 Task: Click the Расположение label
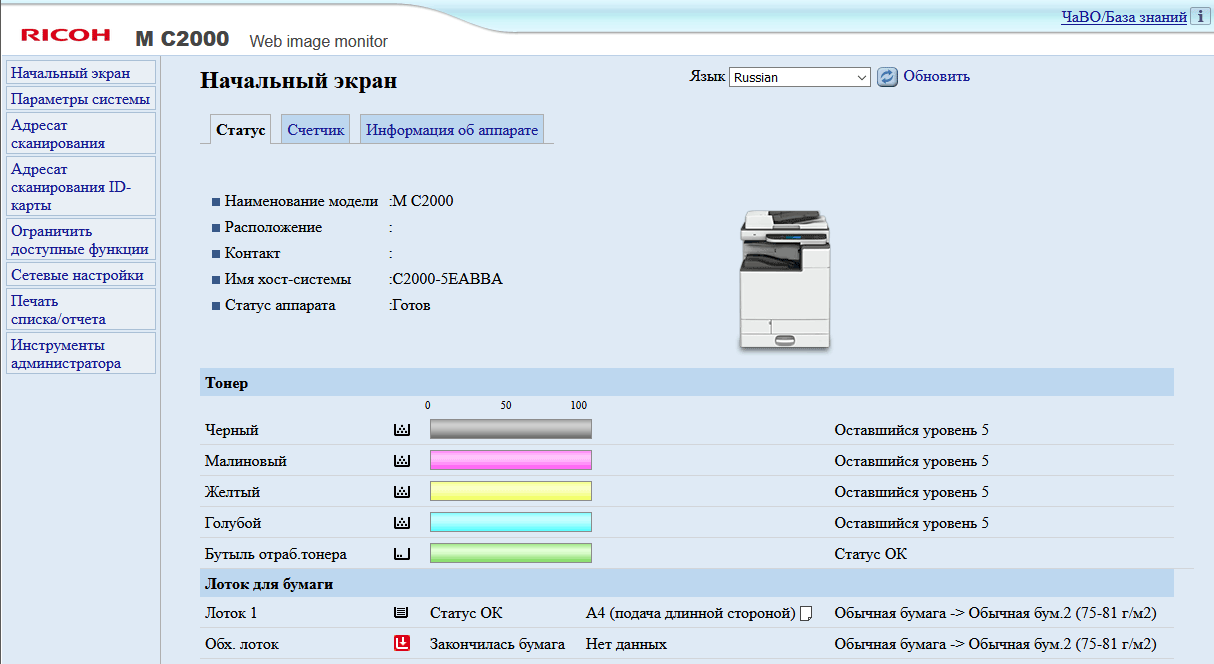click(x=273, y=227)
